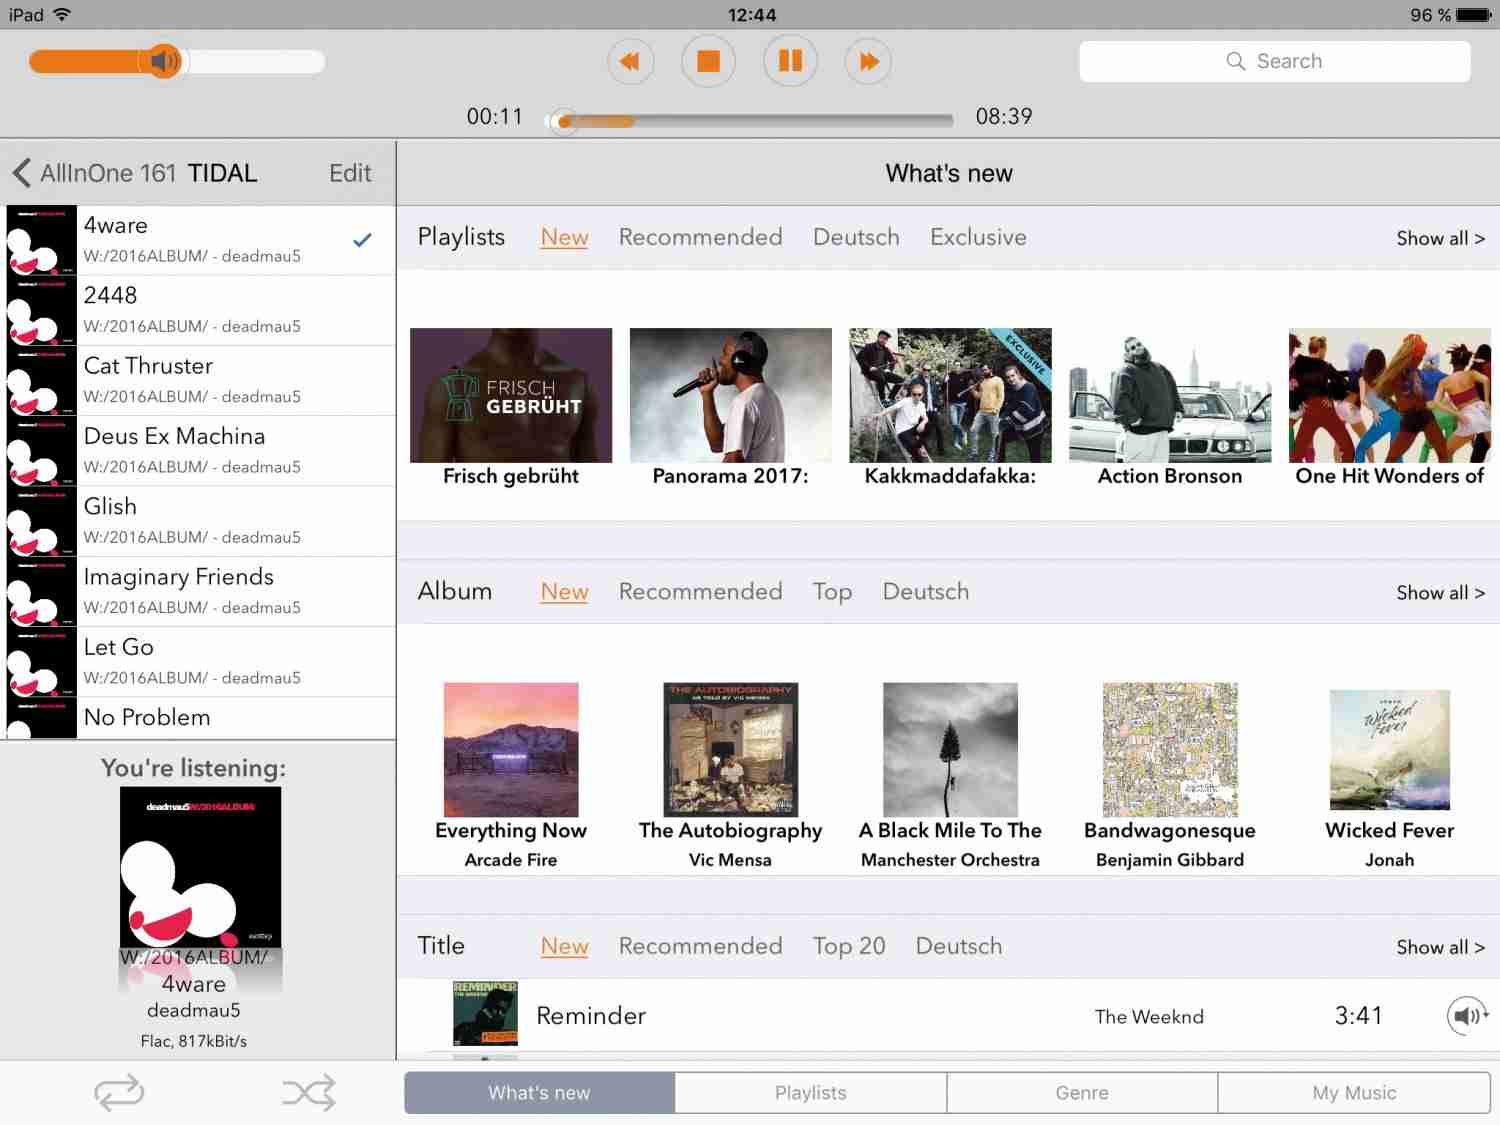Select the New filter under Album

(565, 591)
